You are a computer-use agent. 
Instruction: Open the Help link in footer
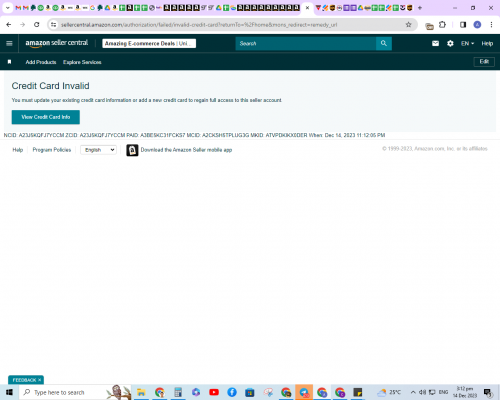(x=18, y=150)
